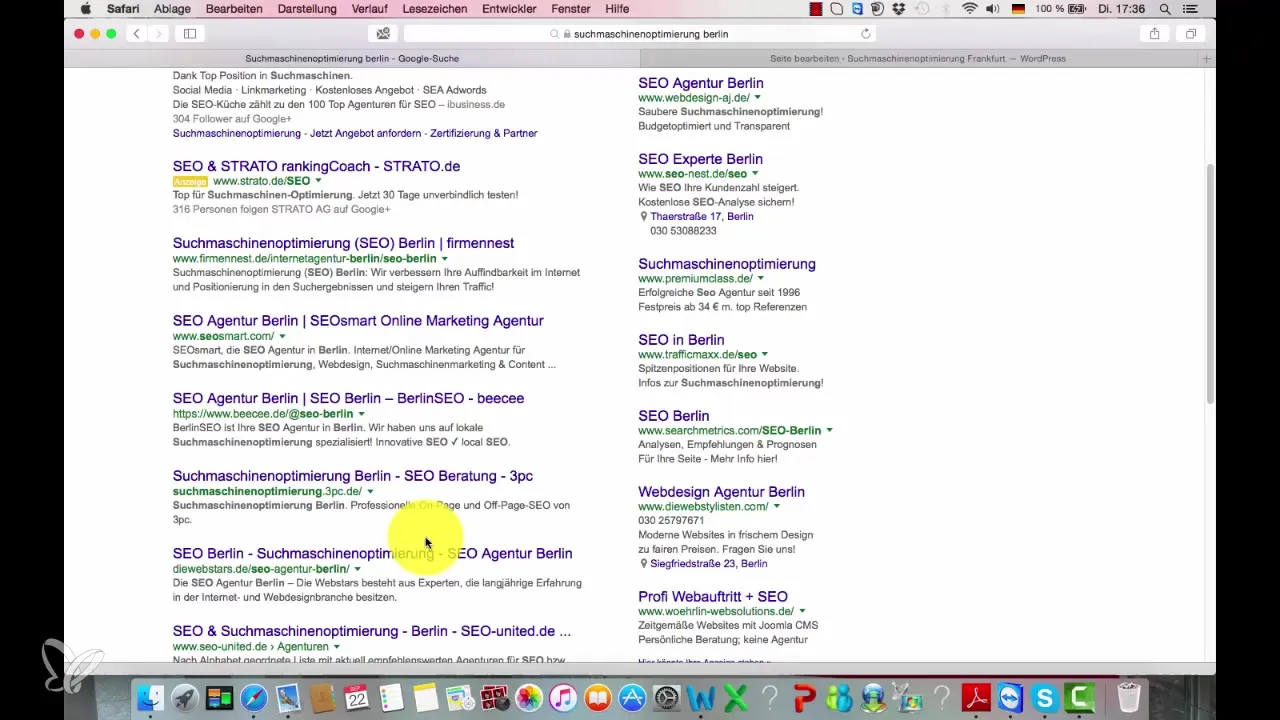1280x720 pixels.
Task: Open the Darstellung menu
Action: (x=307, y=9)
